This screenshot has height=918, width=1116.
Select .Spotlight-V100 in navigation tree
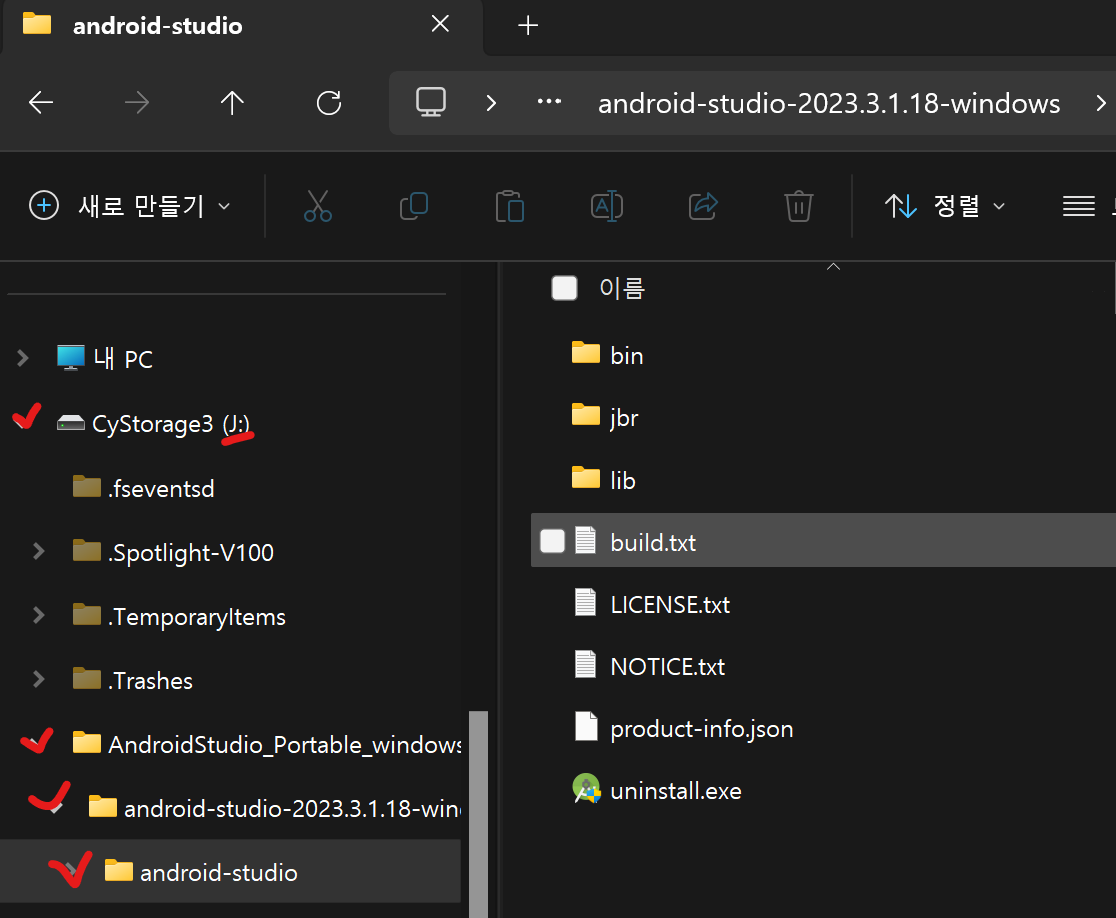[190, 553]
